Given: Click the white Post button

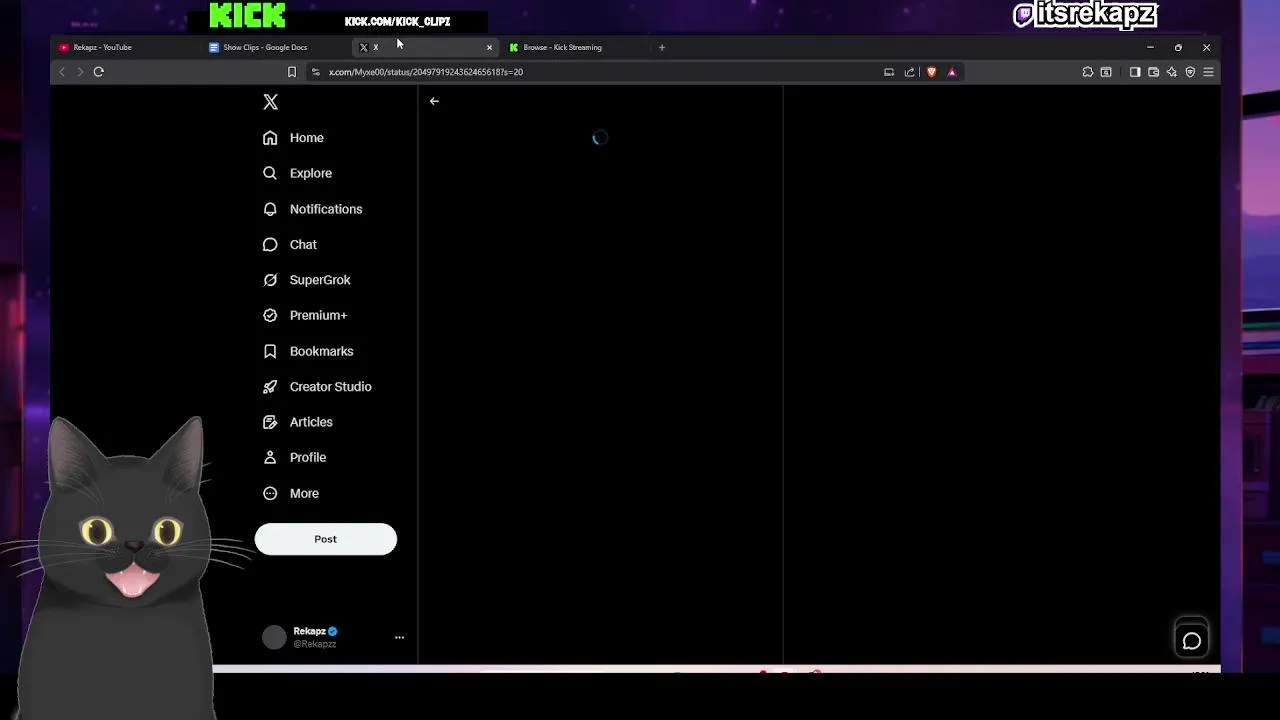Looking at the screenshot, I should click(x=326, y=539).
